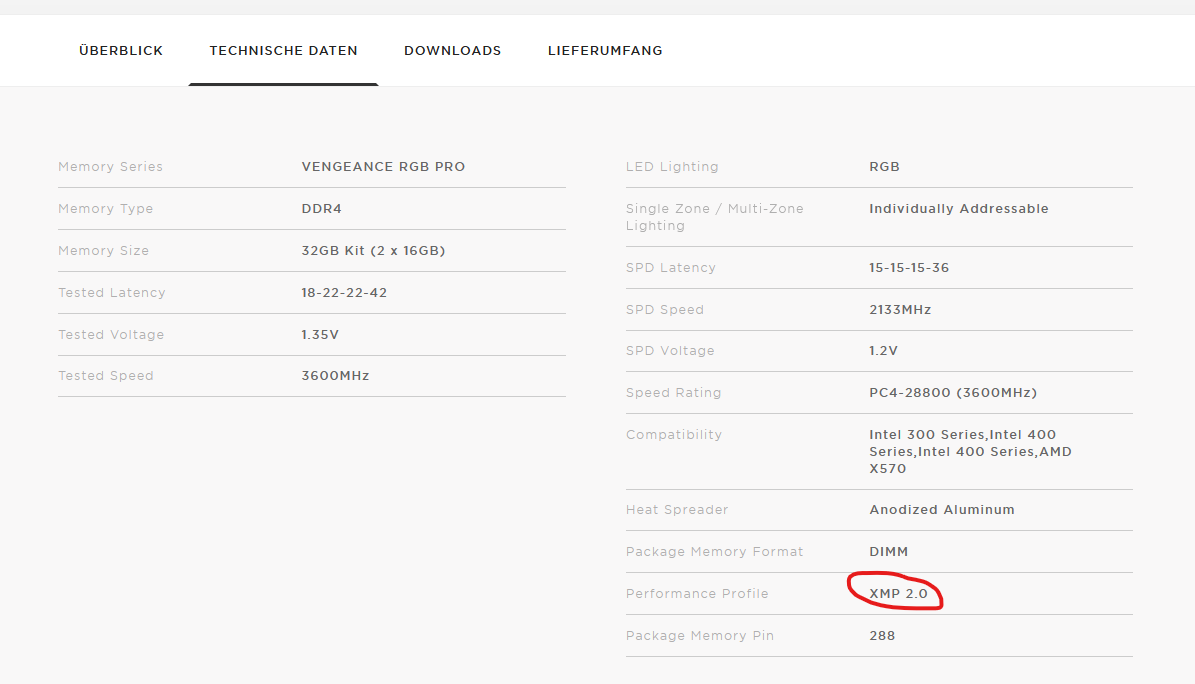Click the LED Lighting label
Screen dimensions: 1195x684
click(x=672, y=166)
